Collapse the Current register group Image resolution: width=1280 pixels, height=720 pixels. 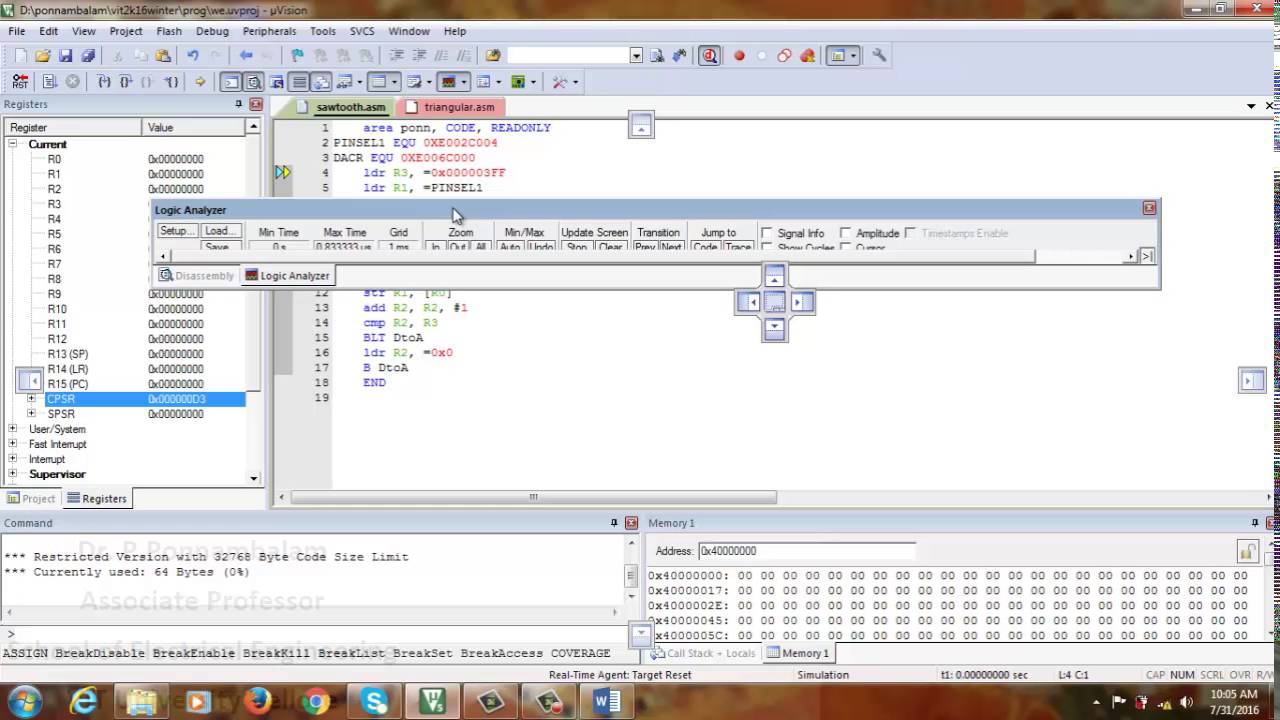pyautogui.click(x=13, y=144)
